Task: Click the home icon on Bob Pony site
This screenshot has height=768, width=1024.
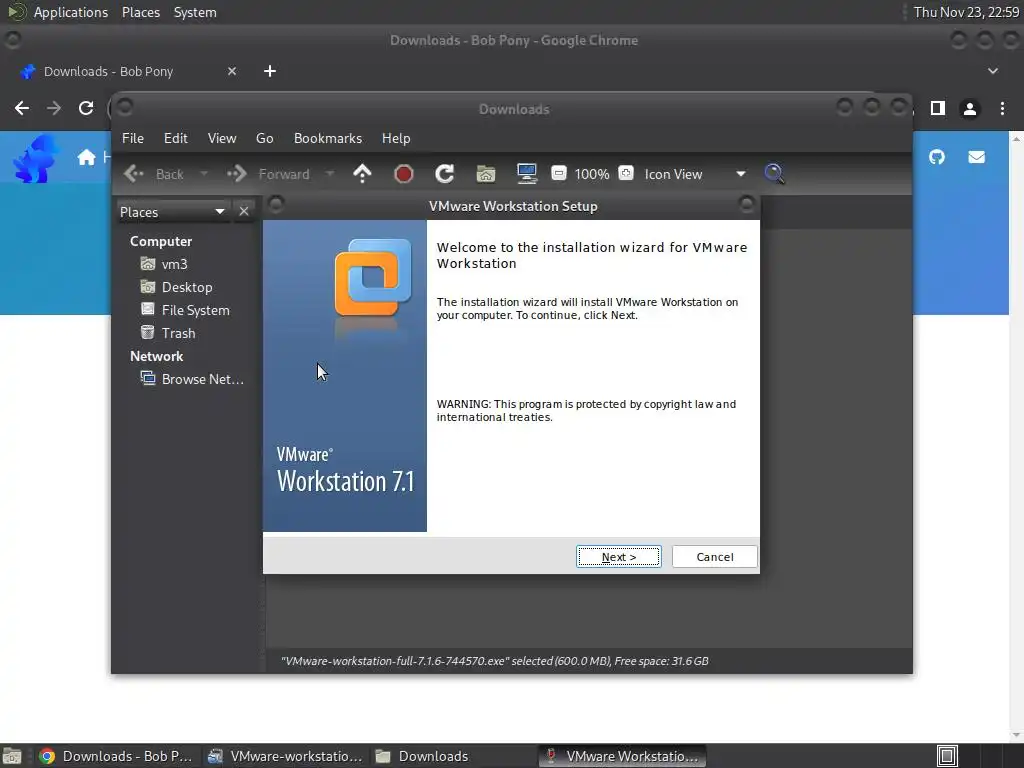Action: tap(86, 157)
